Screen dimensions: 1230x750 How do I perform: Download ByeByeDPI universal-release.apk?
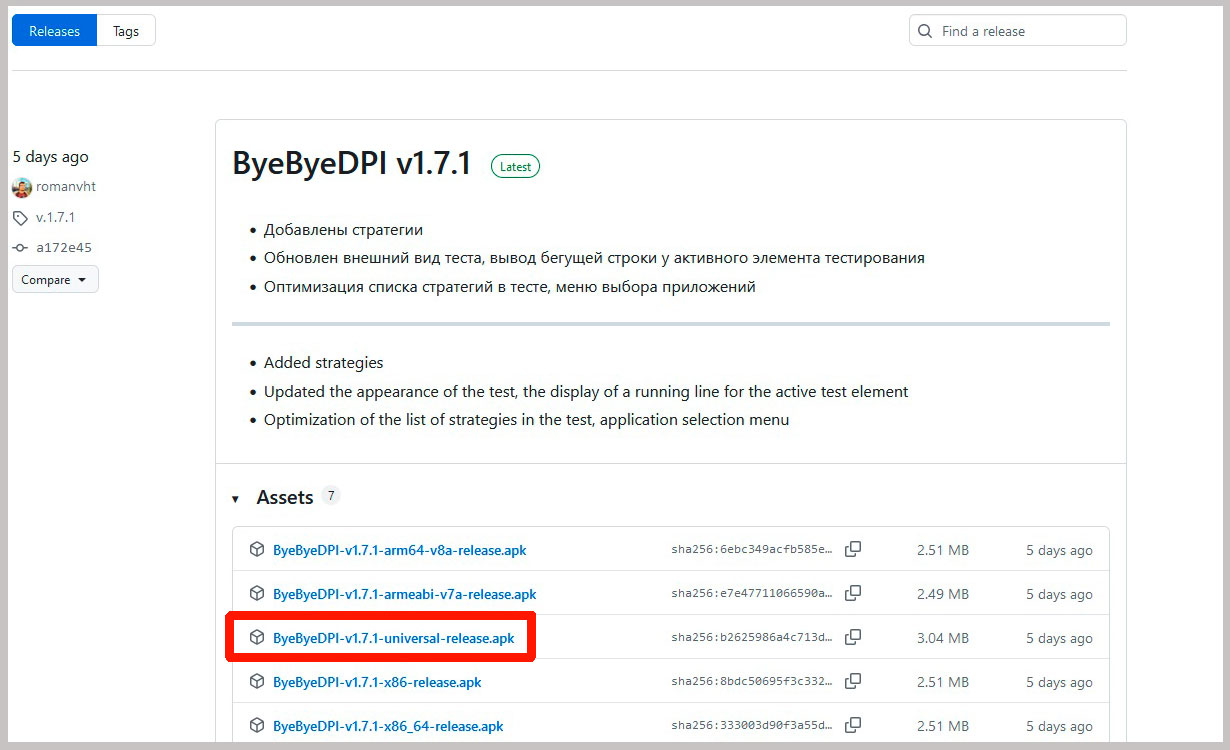coord(393,638)
